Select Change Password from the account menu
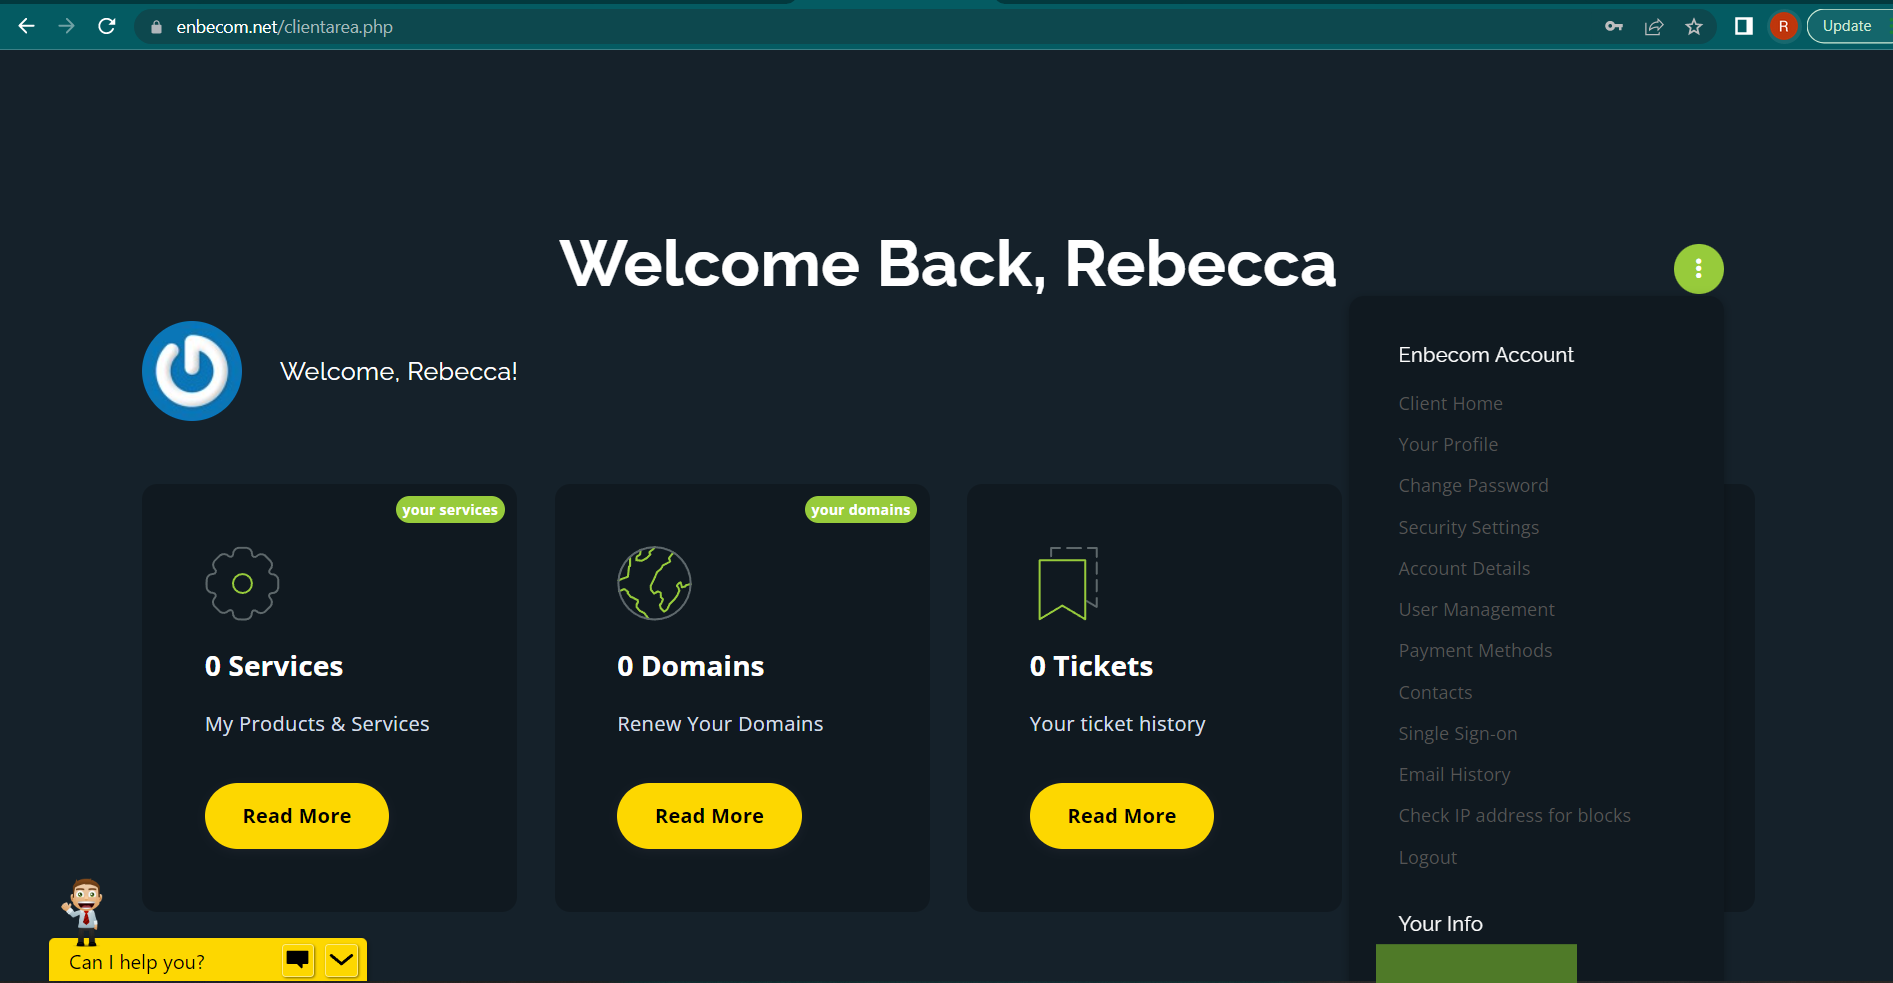This screenshot has height=983, width=1893. [1473, 486]
